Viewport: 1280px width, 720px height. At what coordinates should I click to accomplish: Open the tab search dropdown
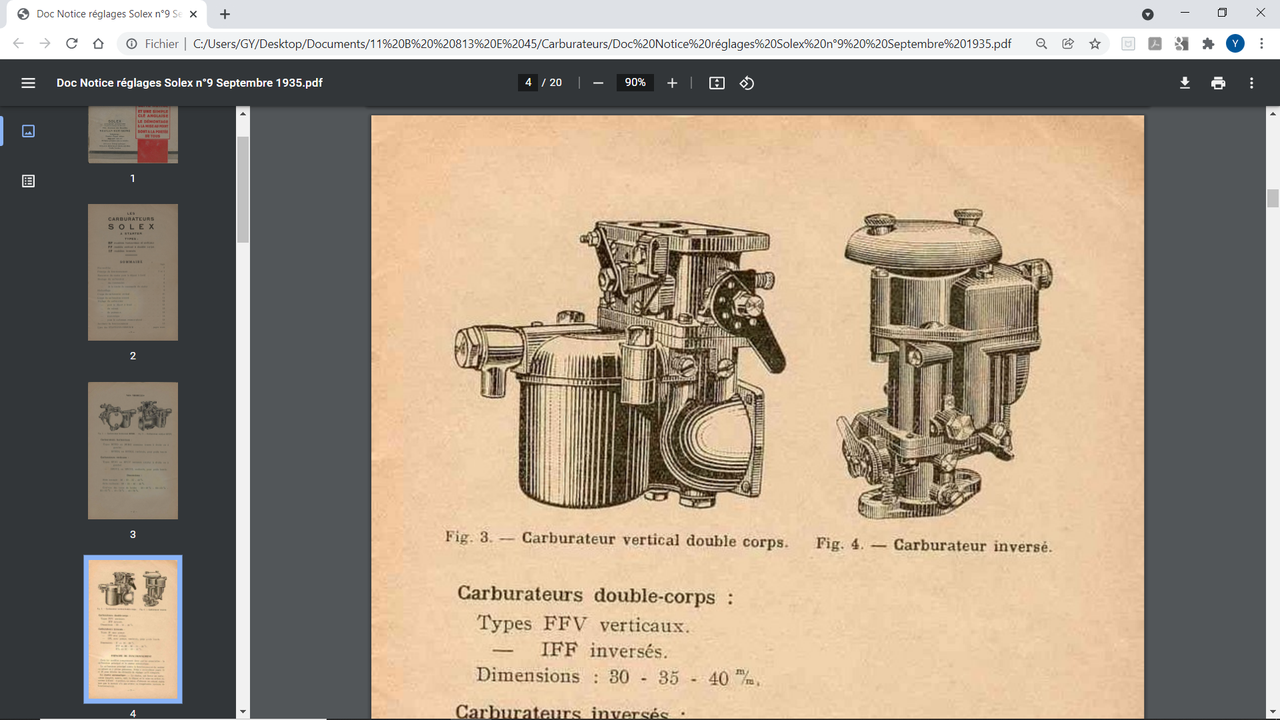tap(1148, 14)
